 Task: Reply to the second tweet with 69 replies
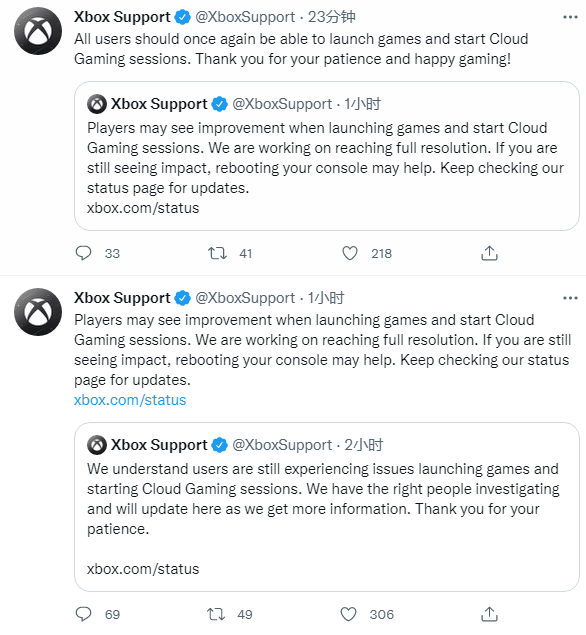coord(84,614)
